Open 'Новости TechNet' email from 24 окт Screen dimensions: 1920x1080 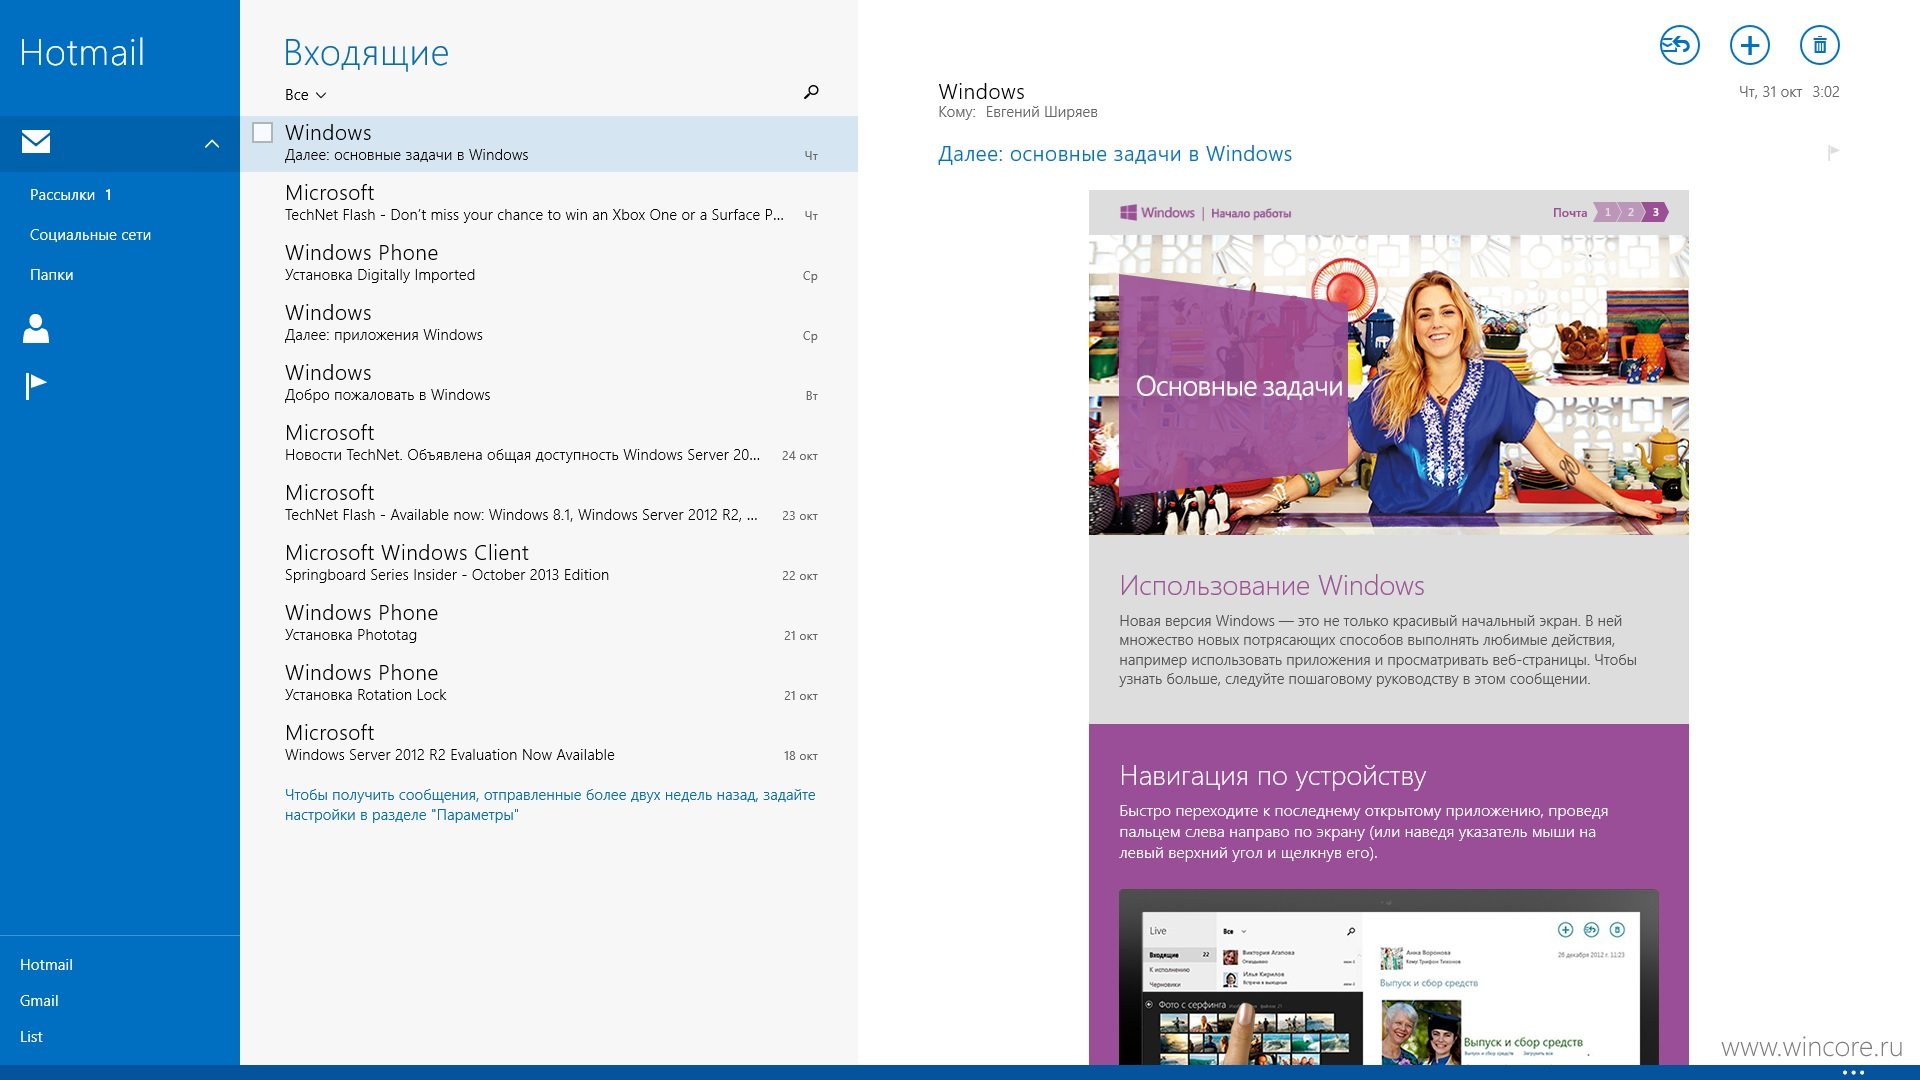pyautogui.click(x=549, y=443)
